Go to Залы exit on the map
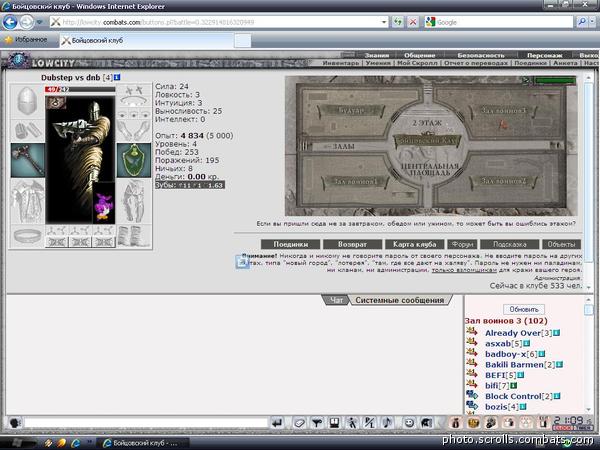Image resolution: width=600 pixels, height=450 pixels. coord(339,146)
